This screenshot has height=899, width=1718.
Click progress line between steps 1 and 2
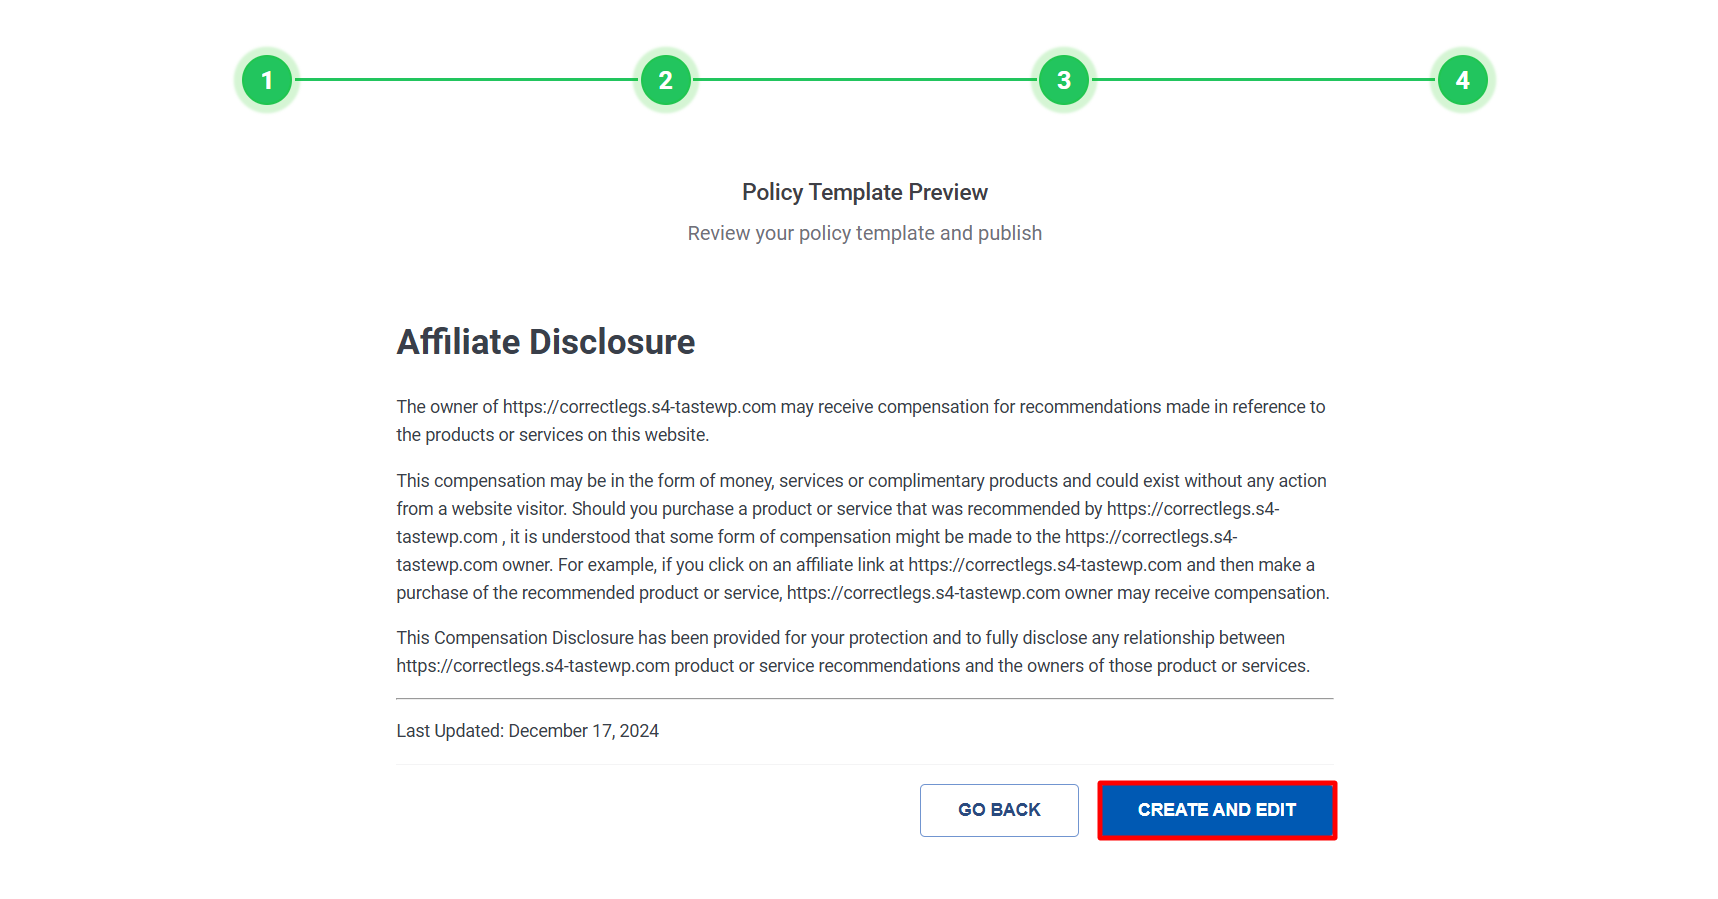click(466, 80)
